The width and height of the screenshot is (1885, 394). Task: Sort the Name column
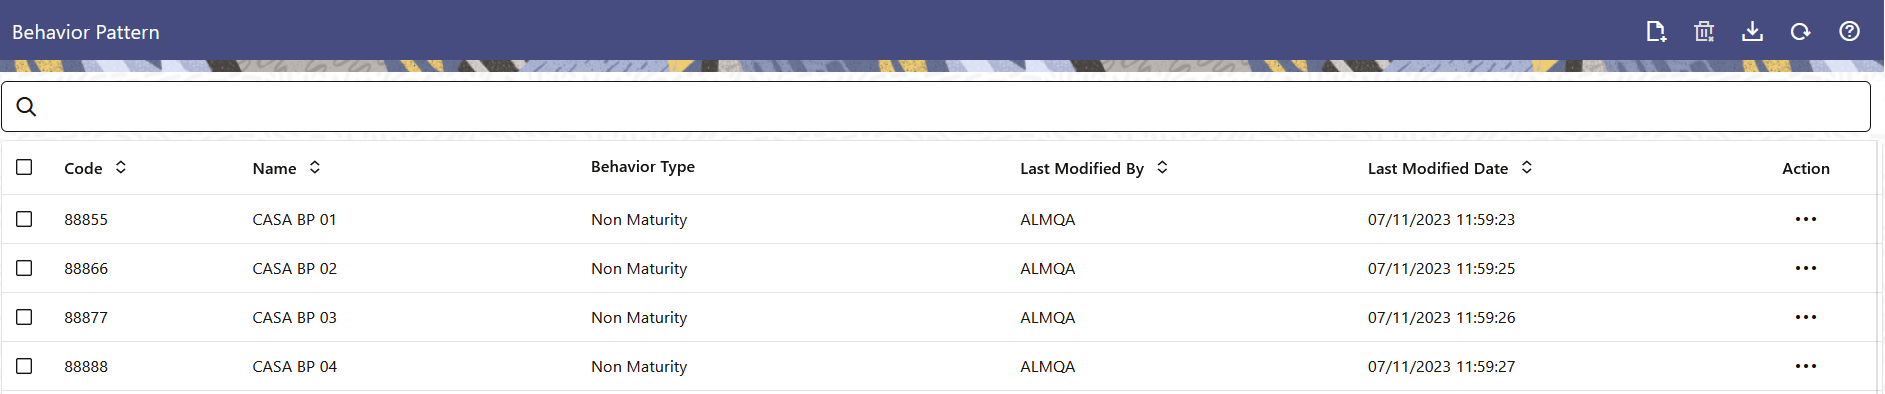click(315, 167)
